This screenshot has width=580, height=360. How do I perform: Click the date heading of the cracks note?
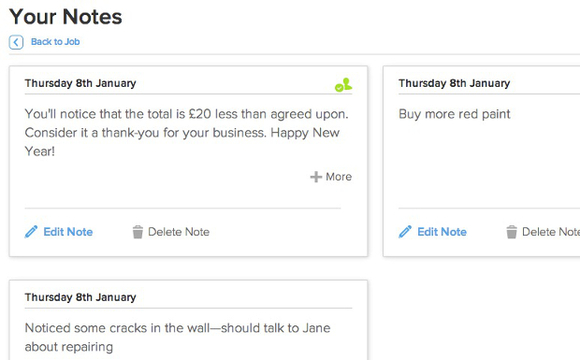tap(80, 297)
